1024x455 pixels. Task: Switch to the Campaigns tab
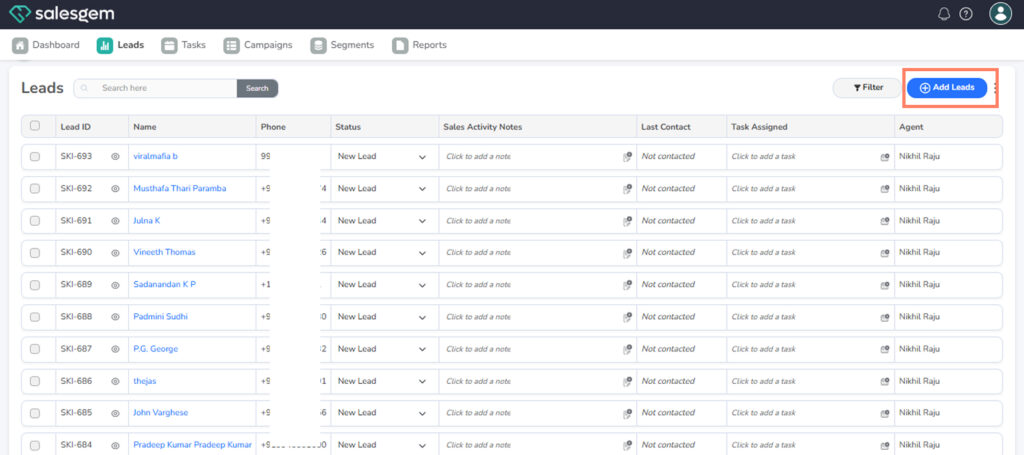tap(258, 45)
